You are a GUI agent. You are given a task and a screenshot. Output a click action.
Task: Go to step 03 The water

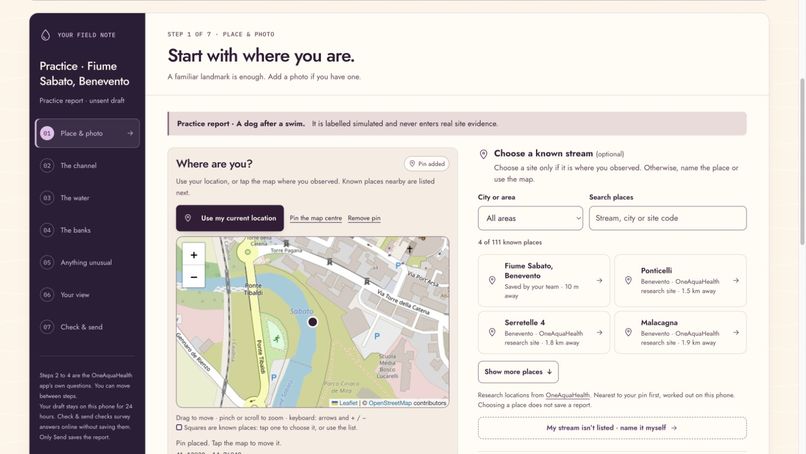pos(87,198)
